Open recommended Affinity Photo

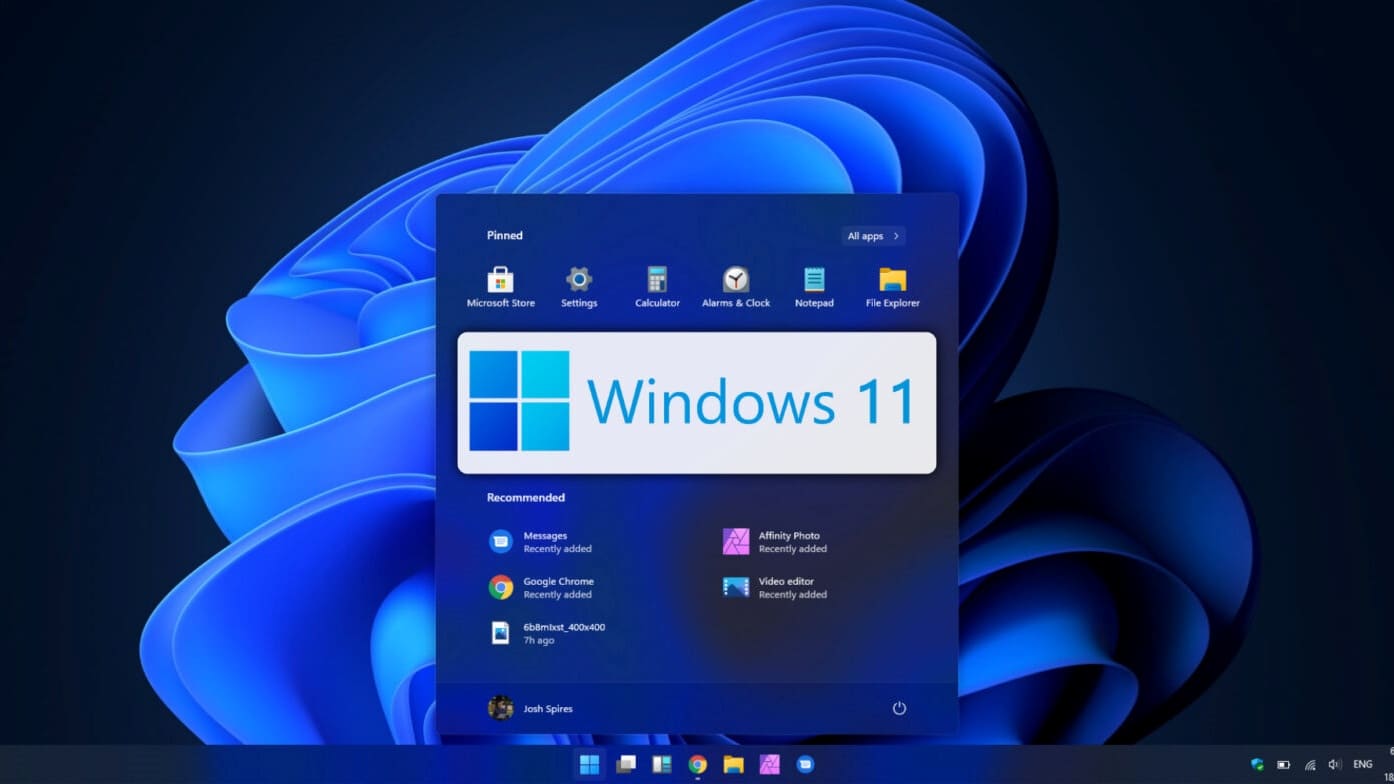click(x=775, y=542)
